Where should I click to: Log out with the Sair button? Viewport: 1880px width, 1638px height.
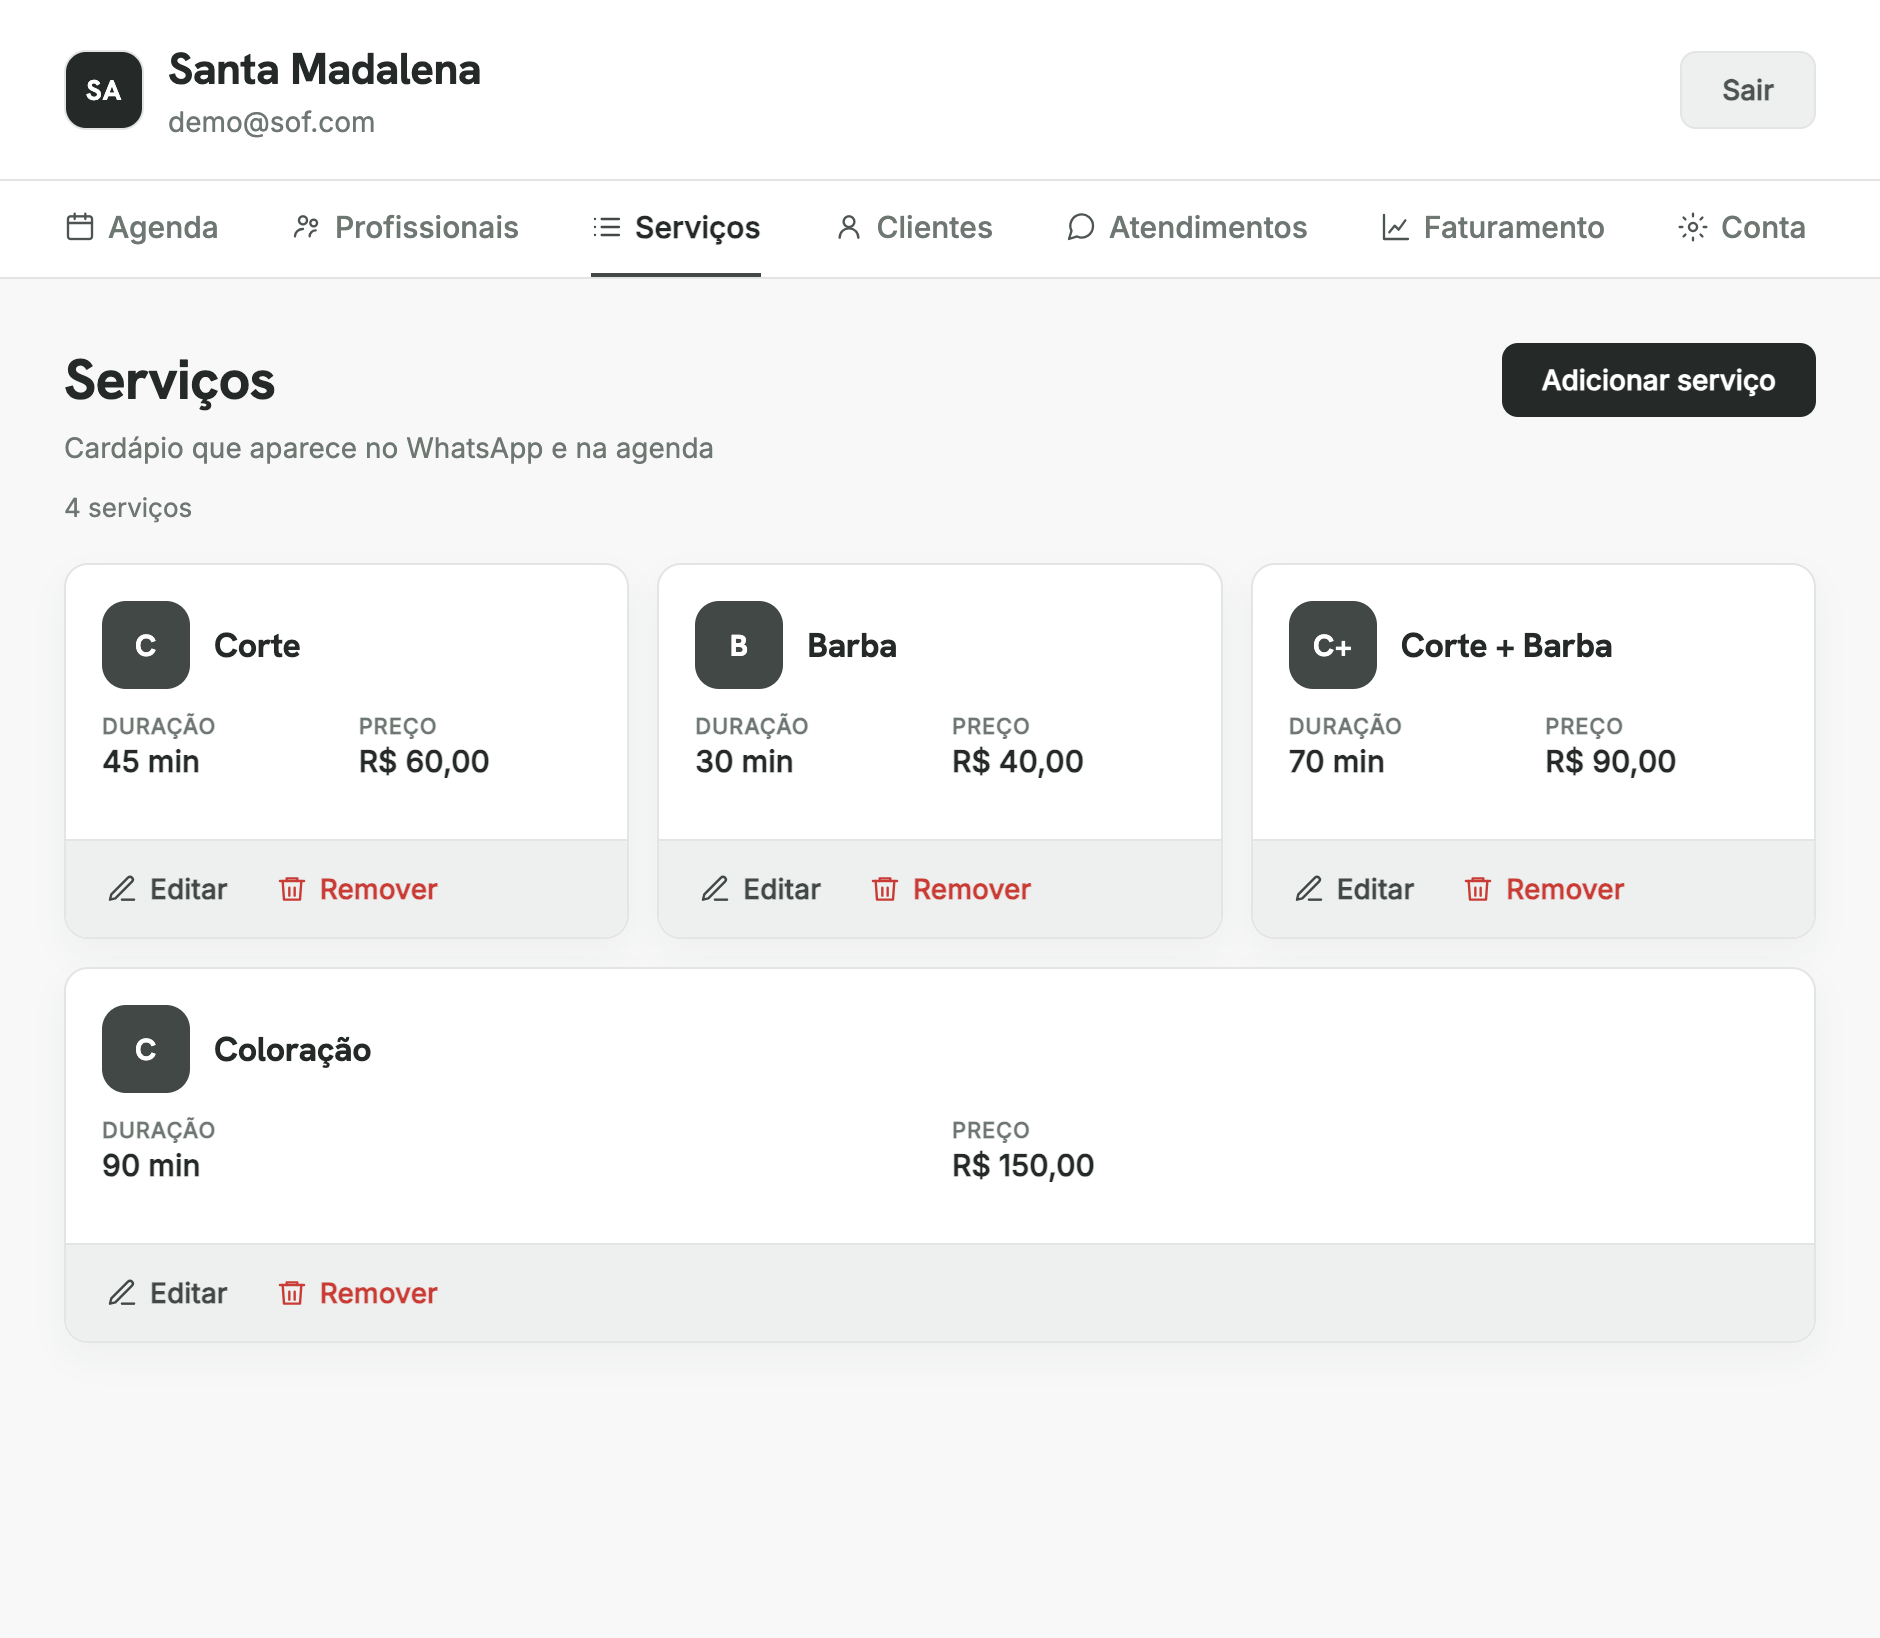tap(1747, 90)
